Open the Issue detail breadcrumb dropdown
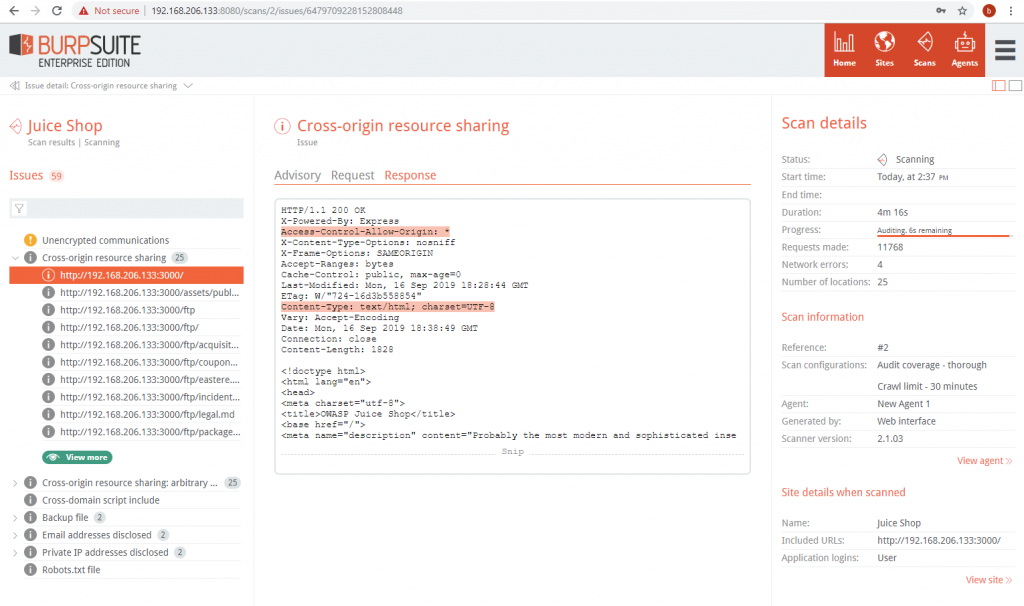This screenshot has width=1024, height=606. [188, 86]
